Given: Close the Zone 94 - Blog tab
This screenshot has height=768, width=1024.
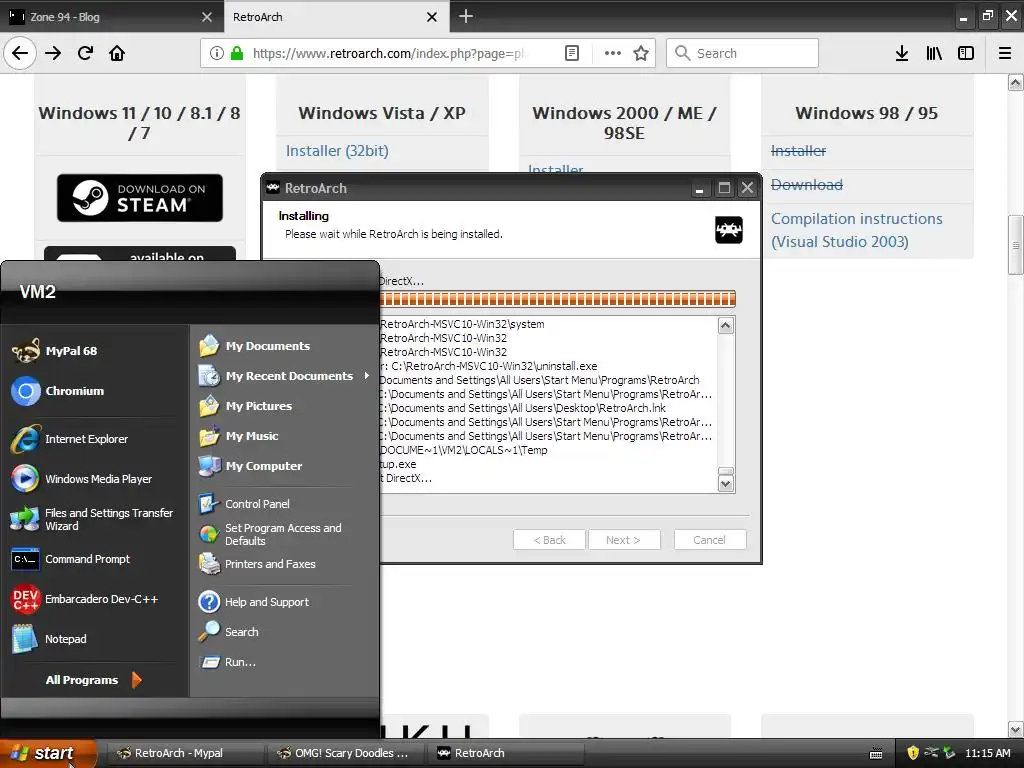Looking at the screenshot, I should [x=207, y=17].
